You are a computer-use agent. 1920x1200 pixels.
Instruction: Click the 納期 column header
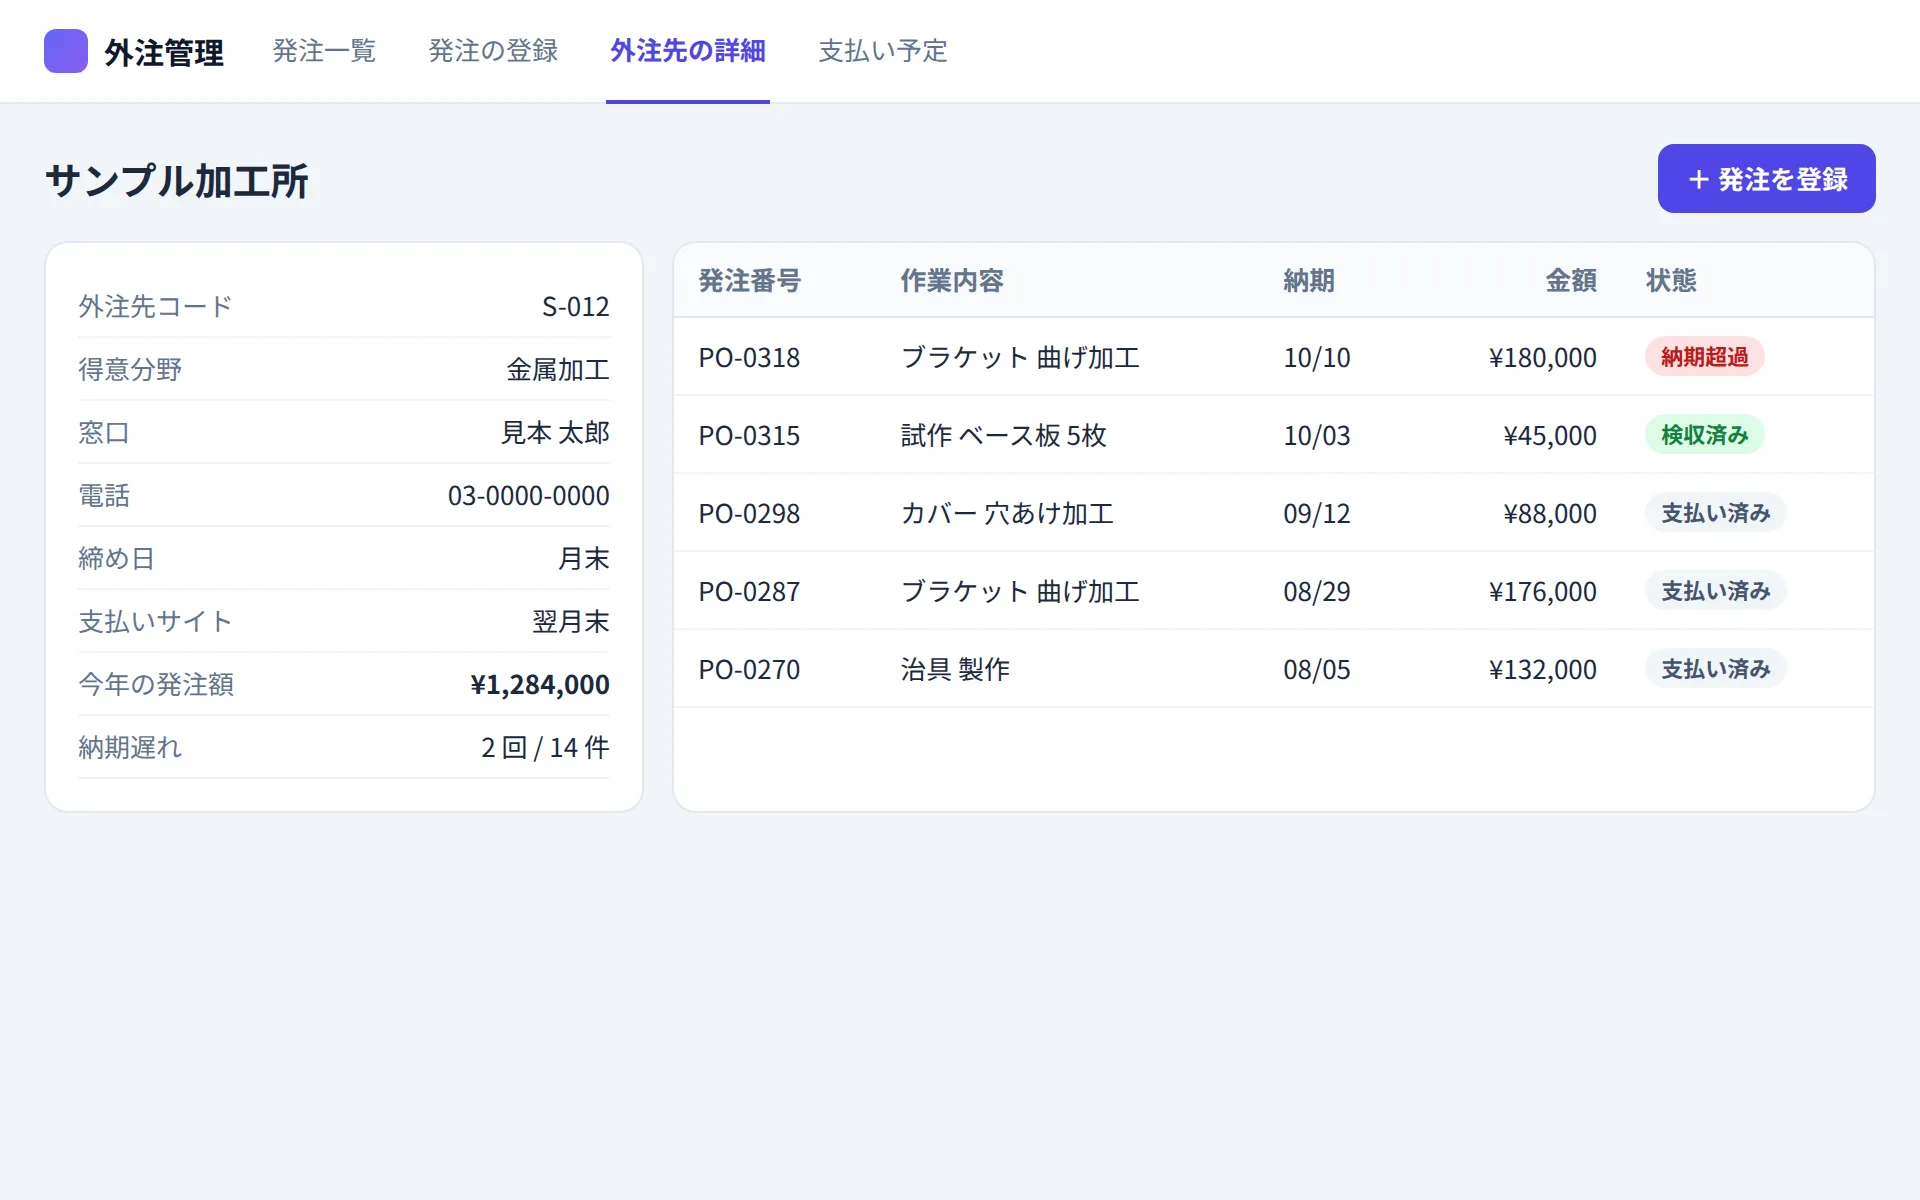click(x=1309, y=281)
